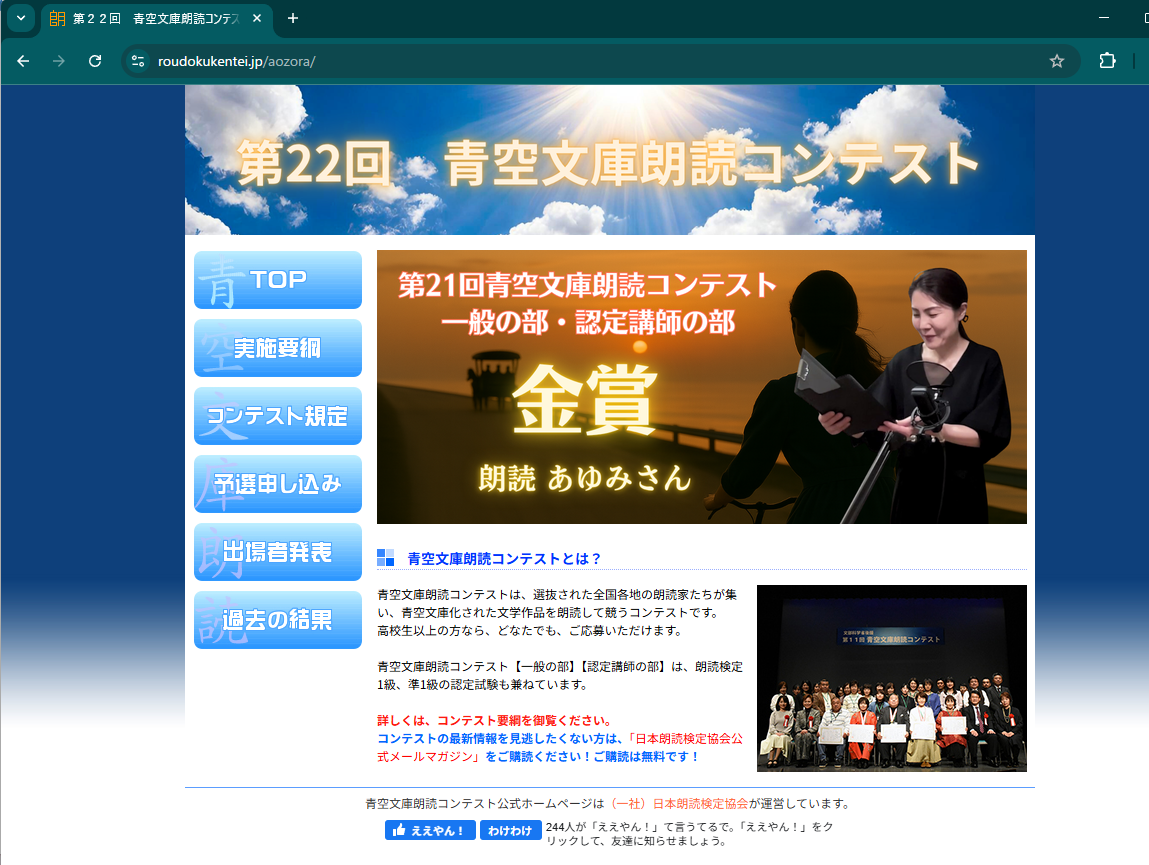Viewport: 1149px width, 865px height.
Task: Go forward to the next page
Action: [x=59, y=61]
